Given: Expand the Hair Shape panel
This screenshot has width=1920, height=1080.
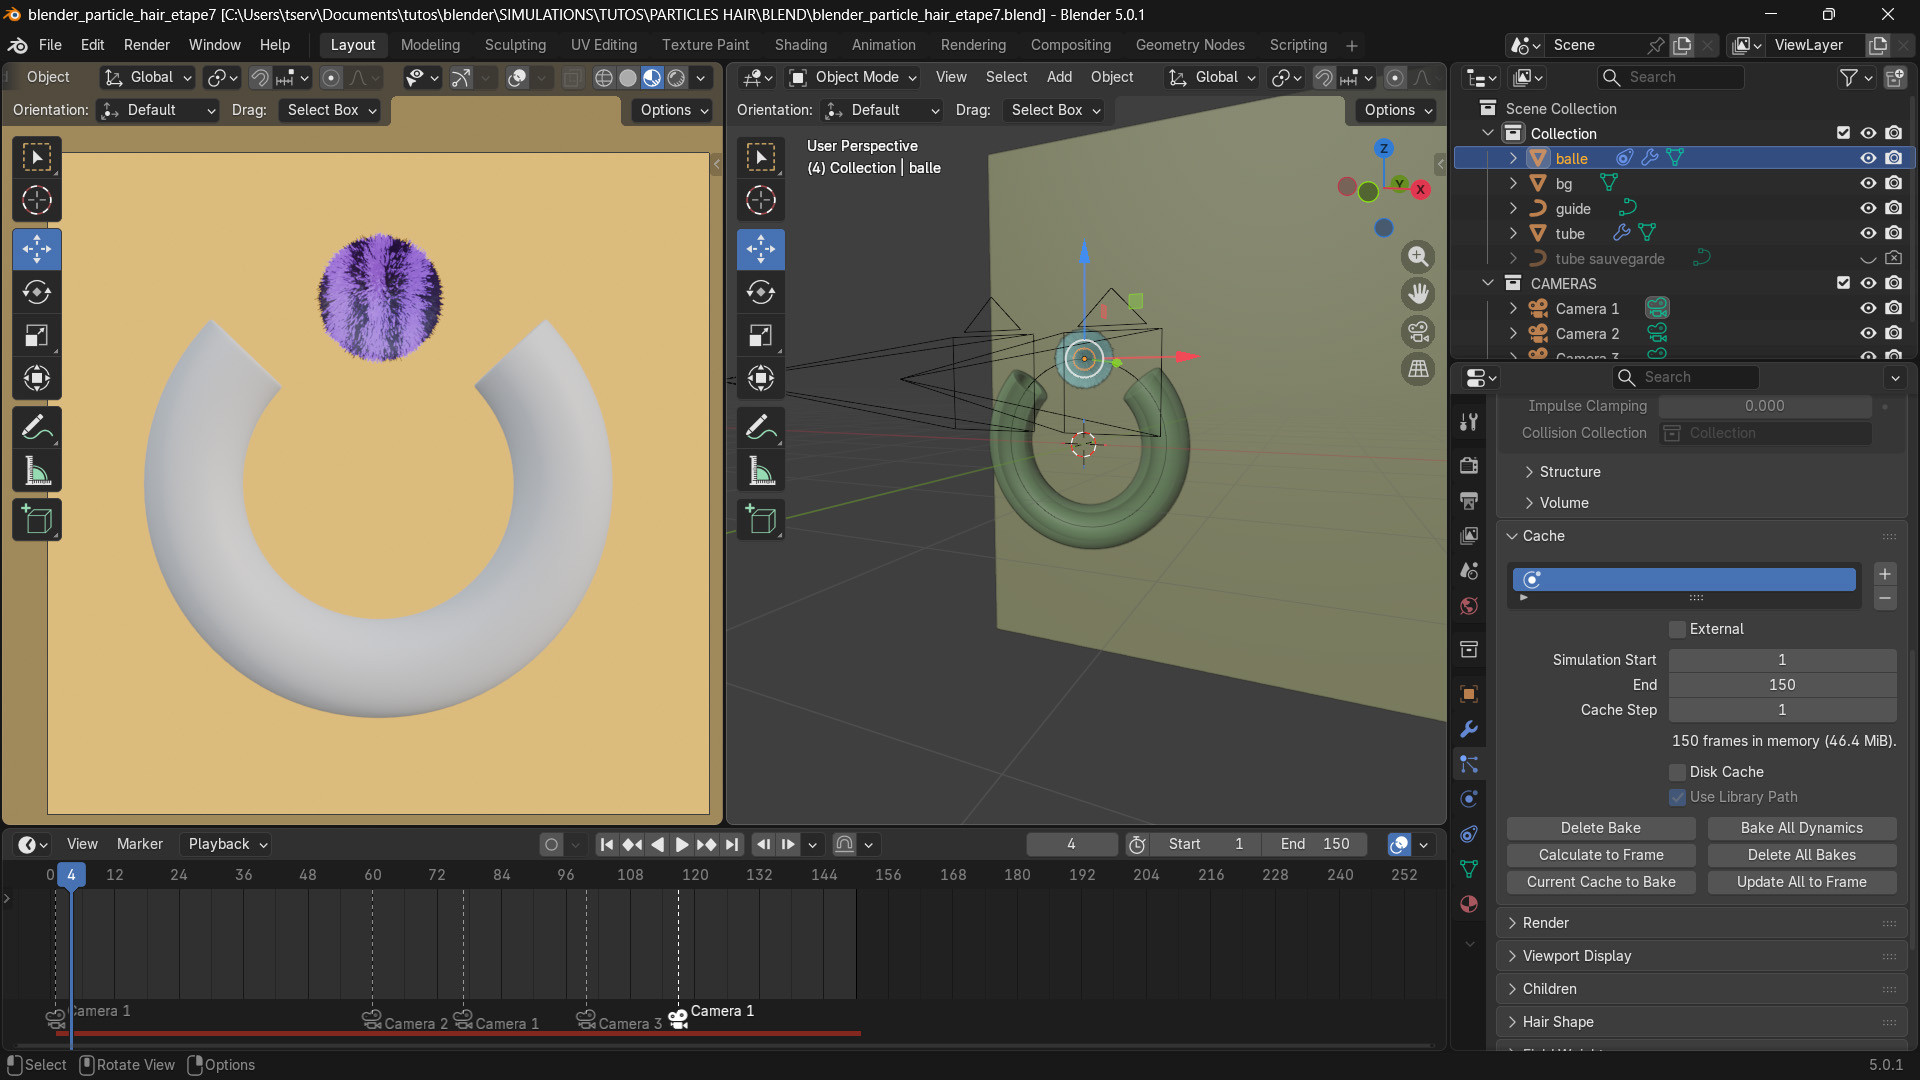Looking at the screenshot, I should [x=1558, y=1022].
